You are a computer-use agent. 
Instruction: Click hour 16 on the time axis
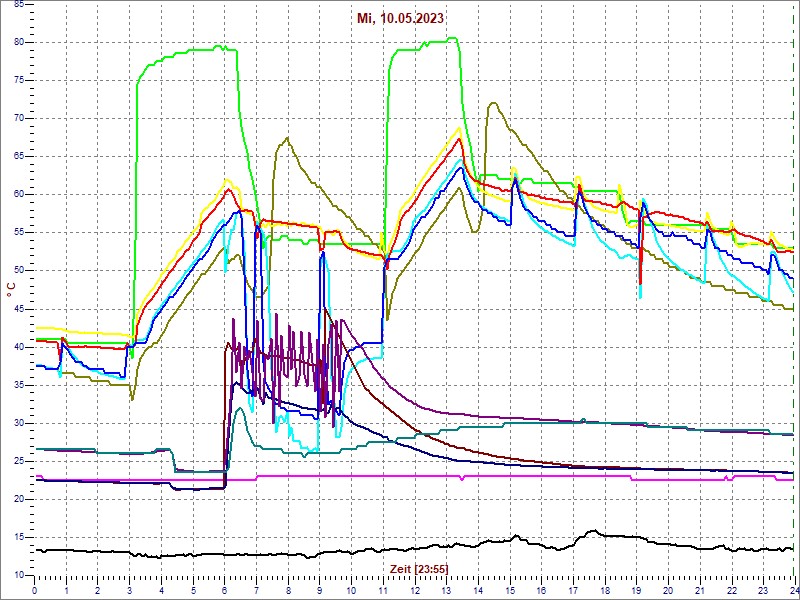point(541,590)
